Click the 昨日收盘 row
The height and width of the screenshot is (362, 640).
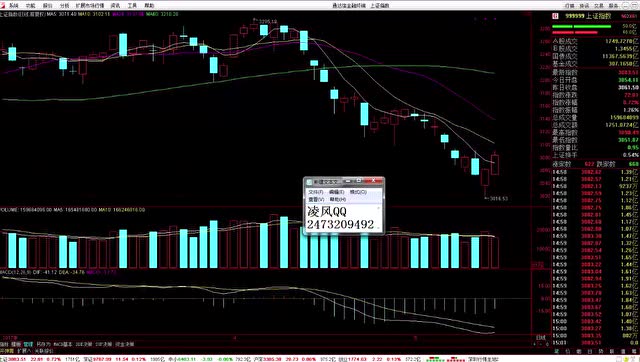(x=596, y=87)
